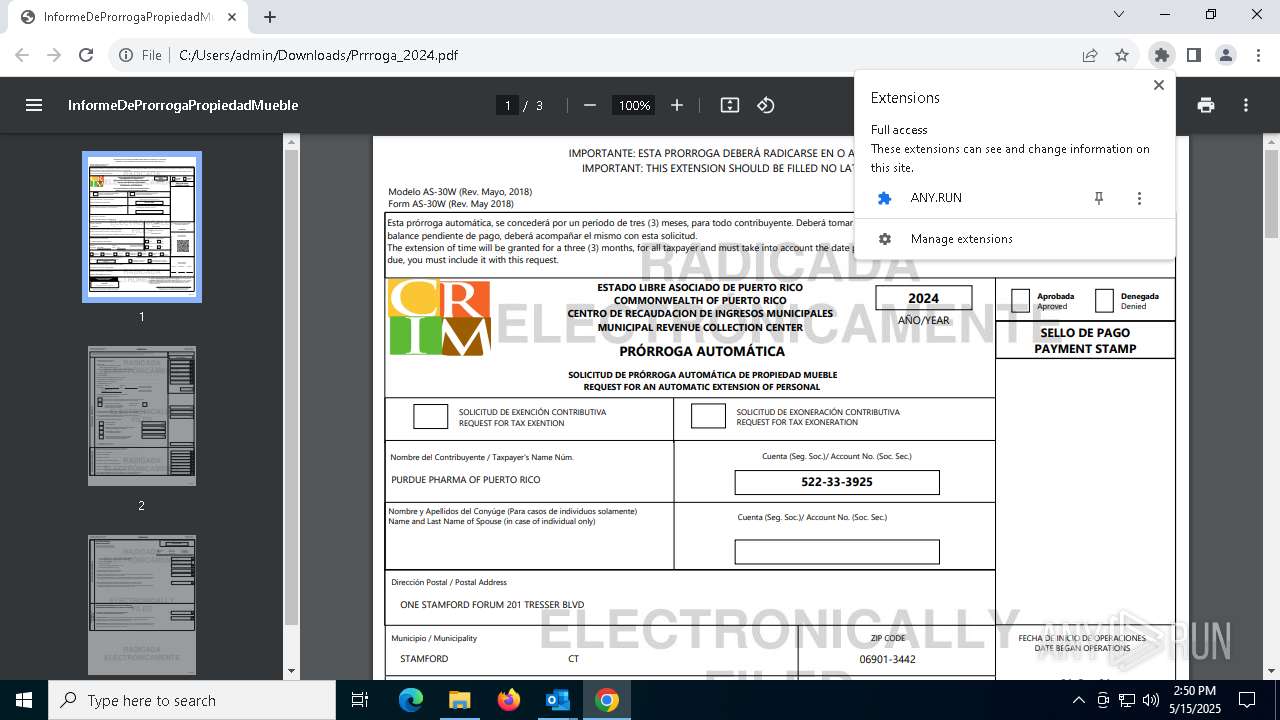Toggle the Chrome side panel

(x=1194, y=55)
